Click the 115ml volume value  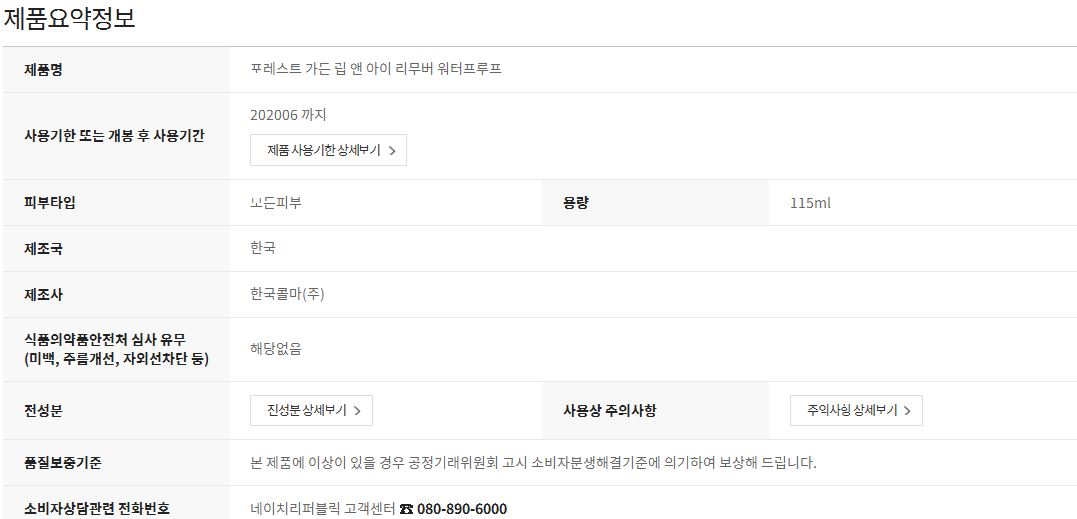[x=810, y=203]
